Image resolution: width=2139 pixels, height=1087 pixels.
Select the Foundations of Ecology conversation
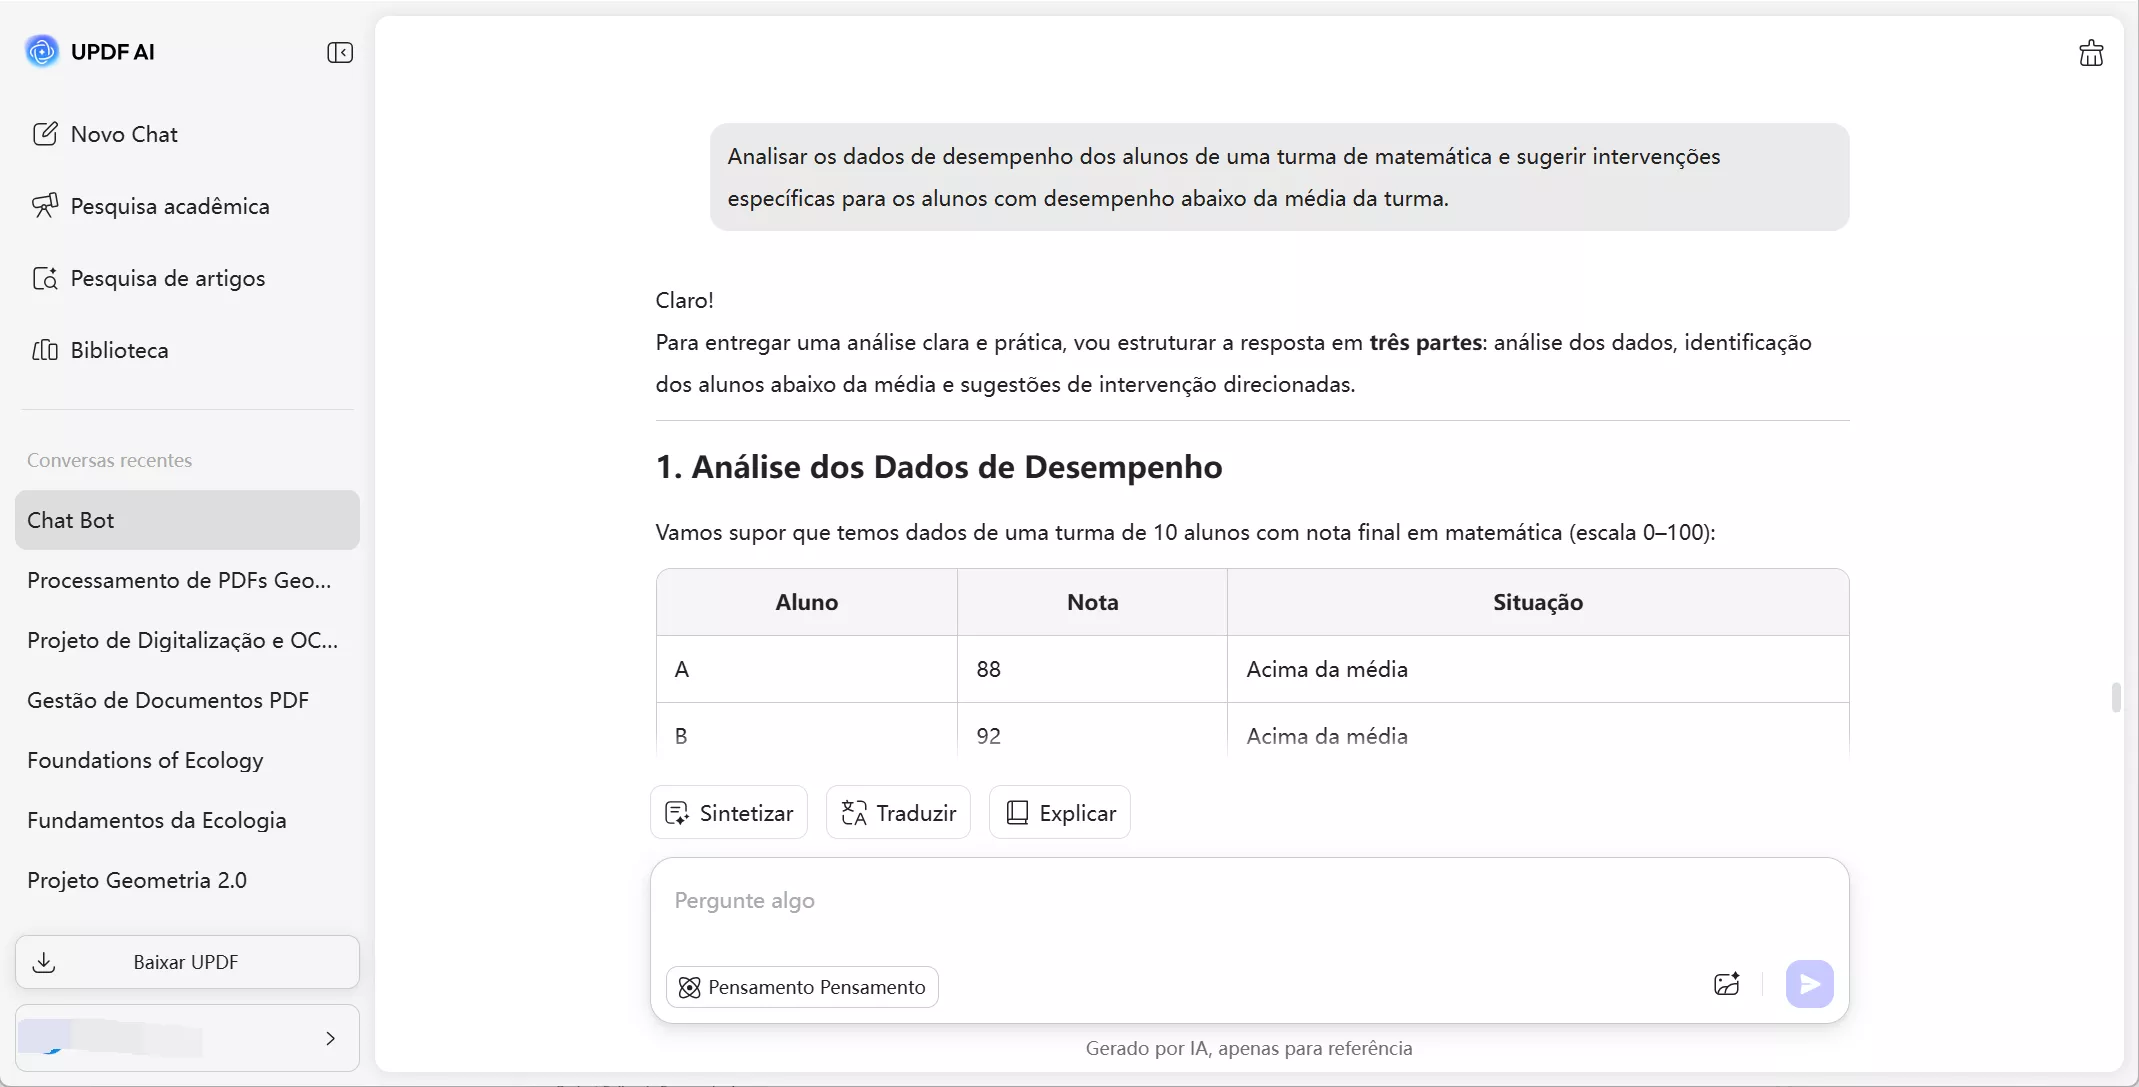tap(144, 760)
